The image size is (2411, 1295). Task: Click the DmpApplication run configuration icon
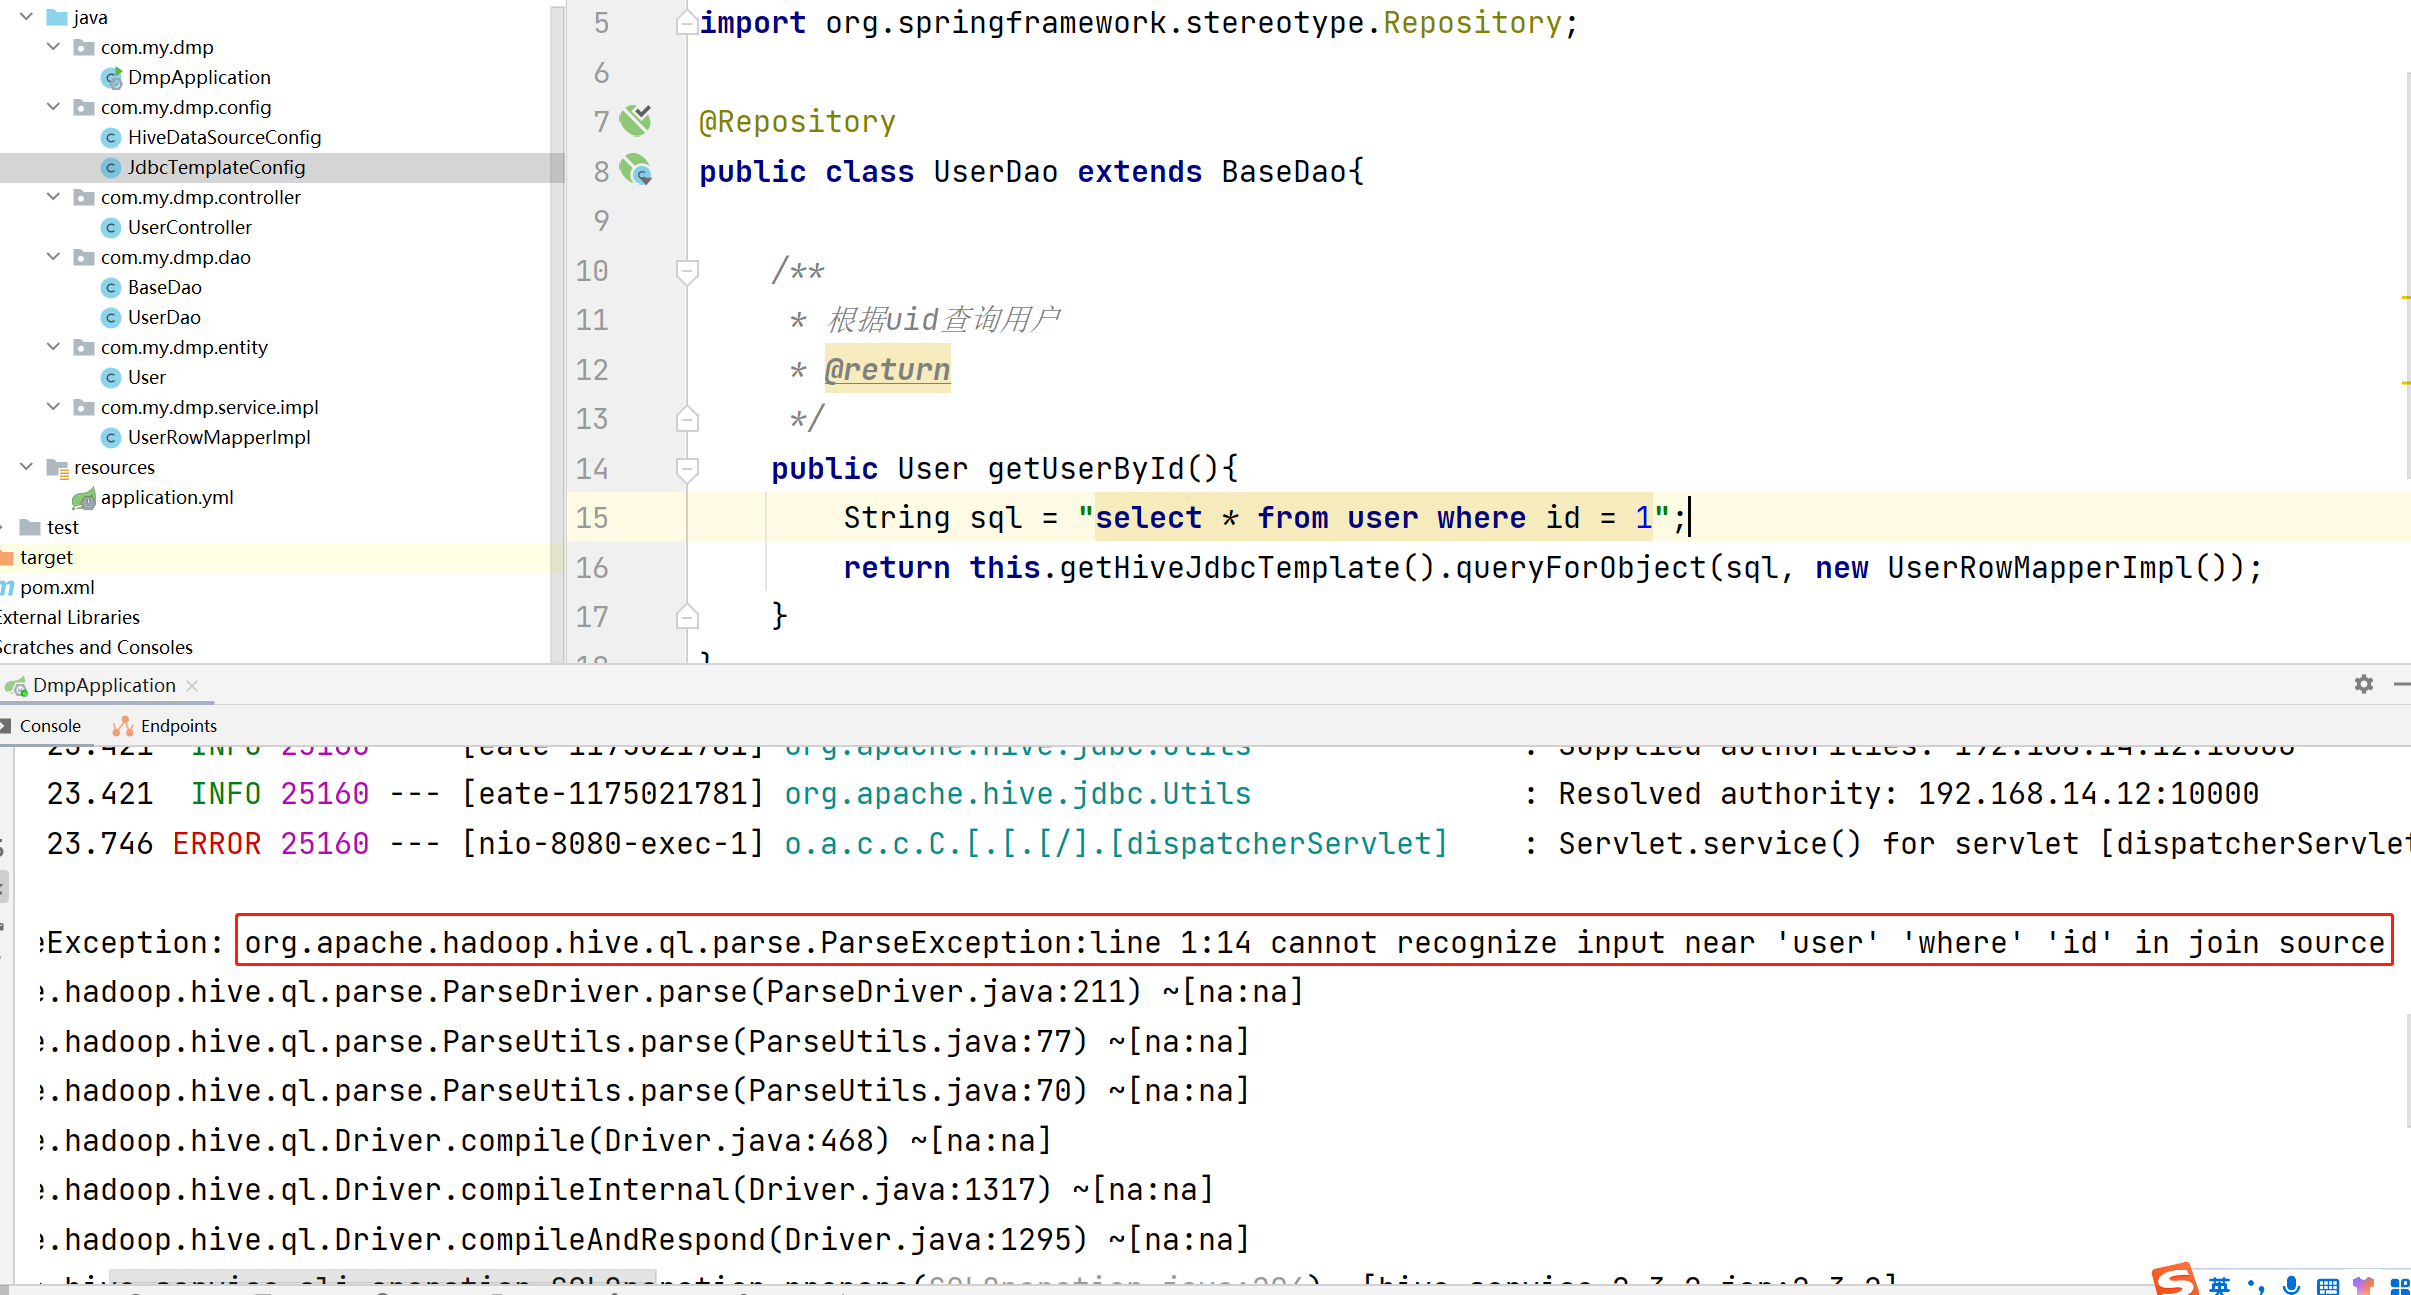click(15, 685)
